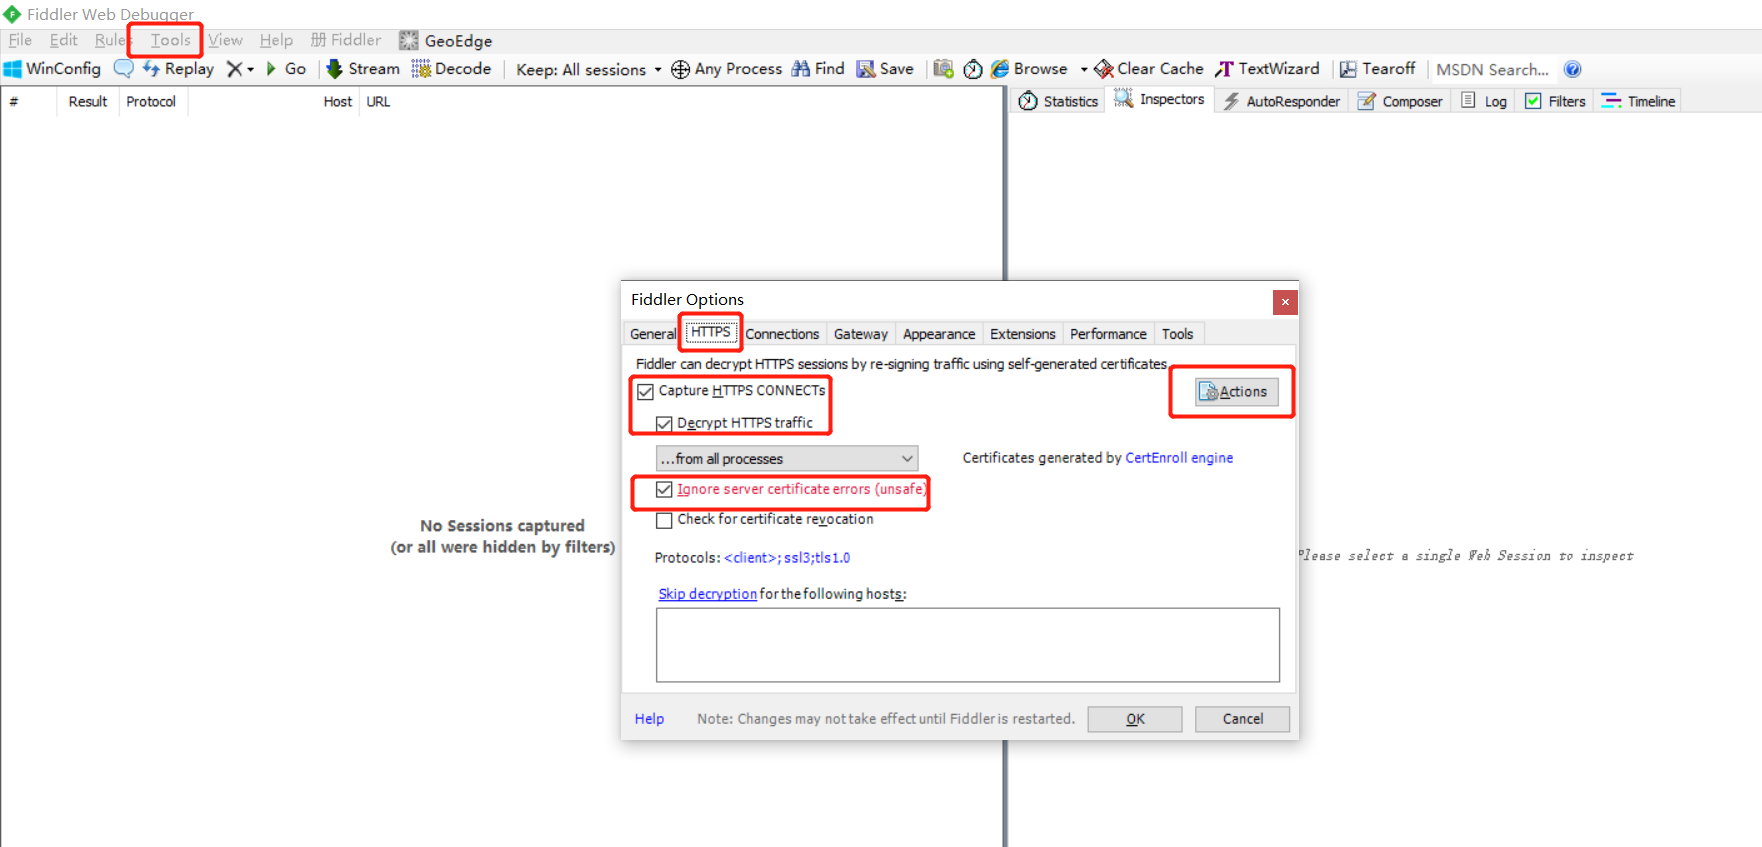Screen dimensions: 1762x847
Task: Click the Tearoff toolbar button
Action: coord(1378,69)
